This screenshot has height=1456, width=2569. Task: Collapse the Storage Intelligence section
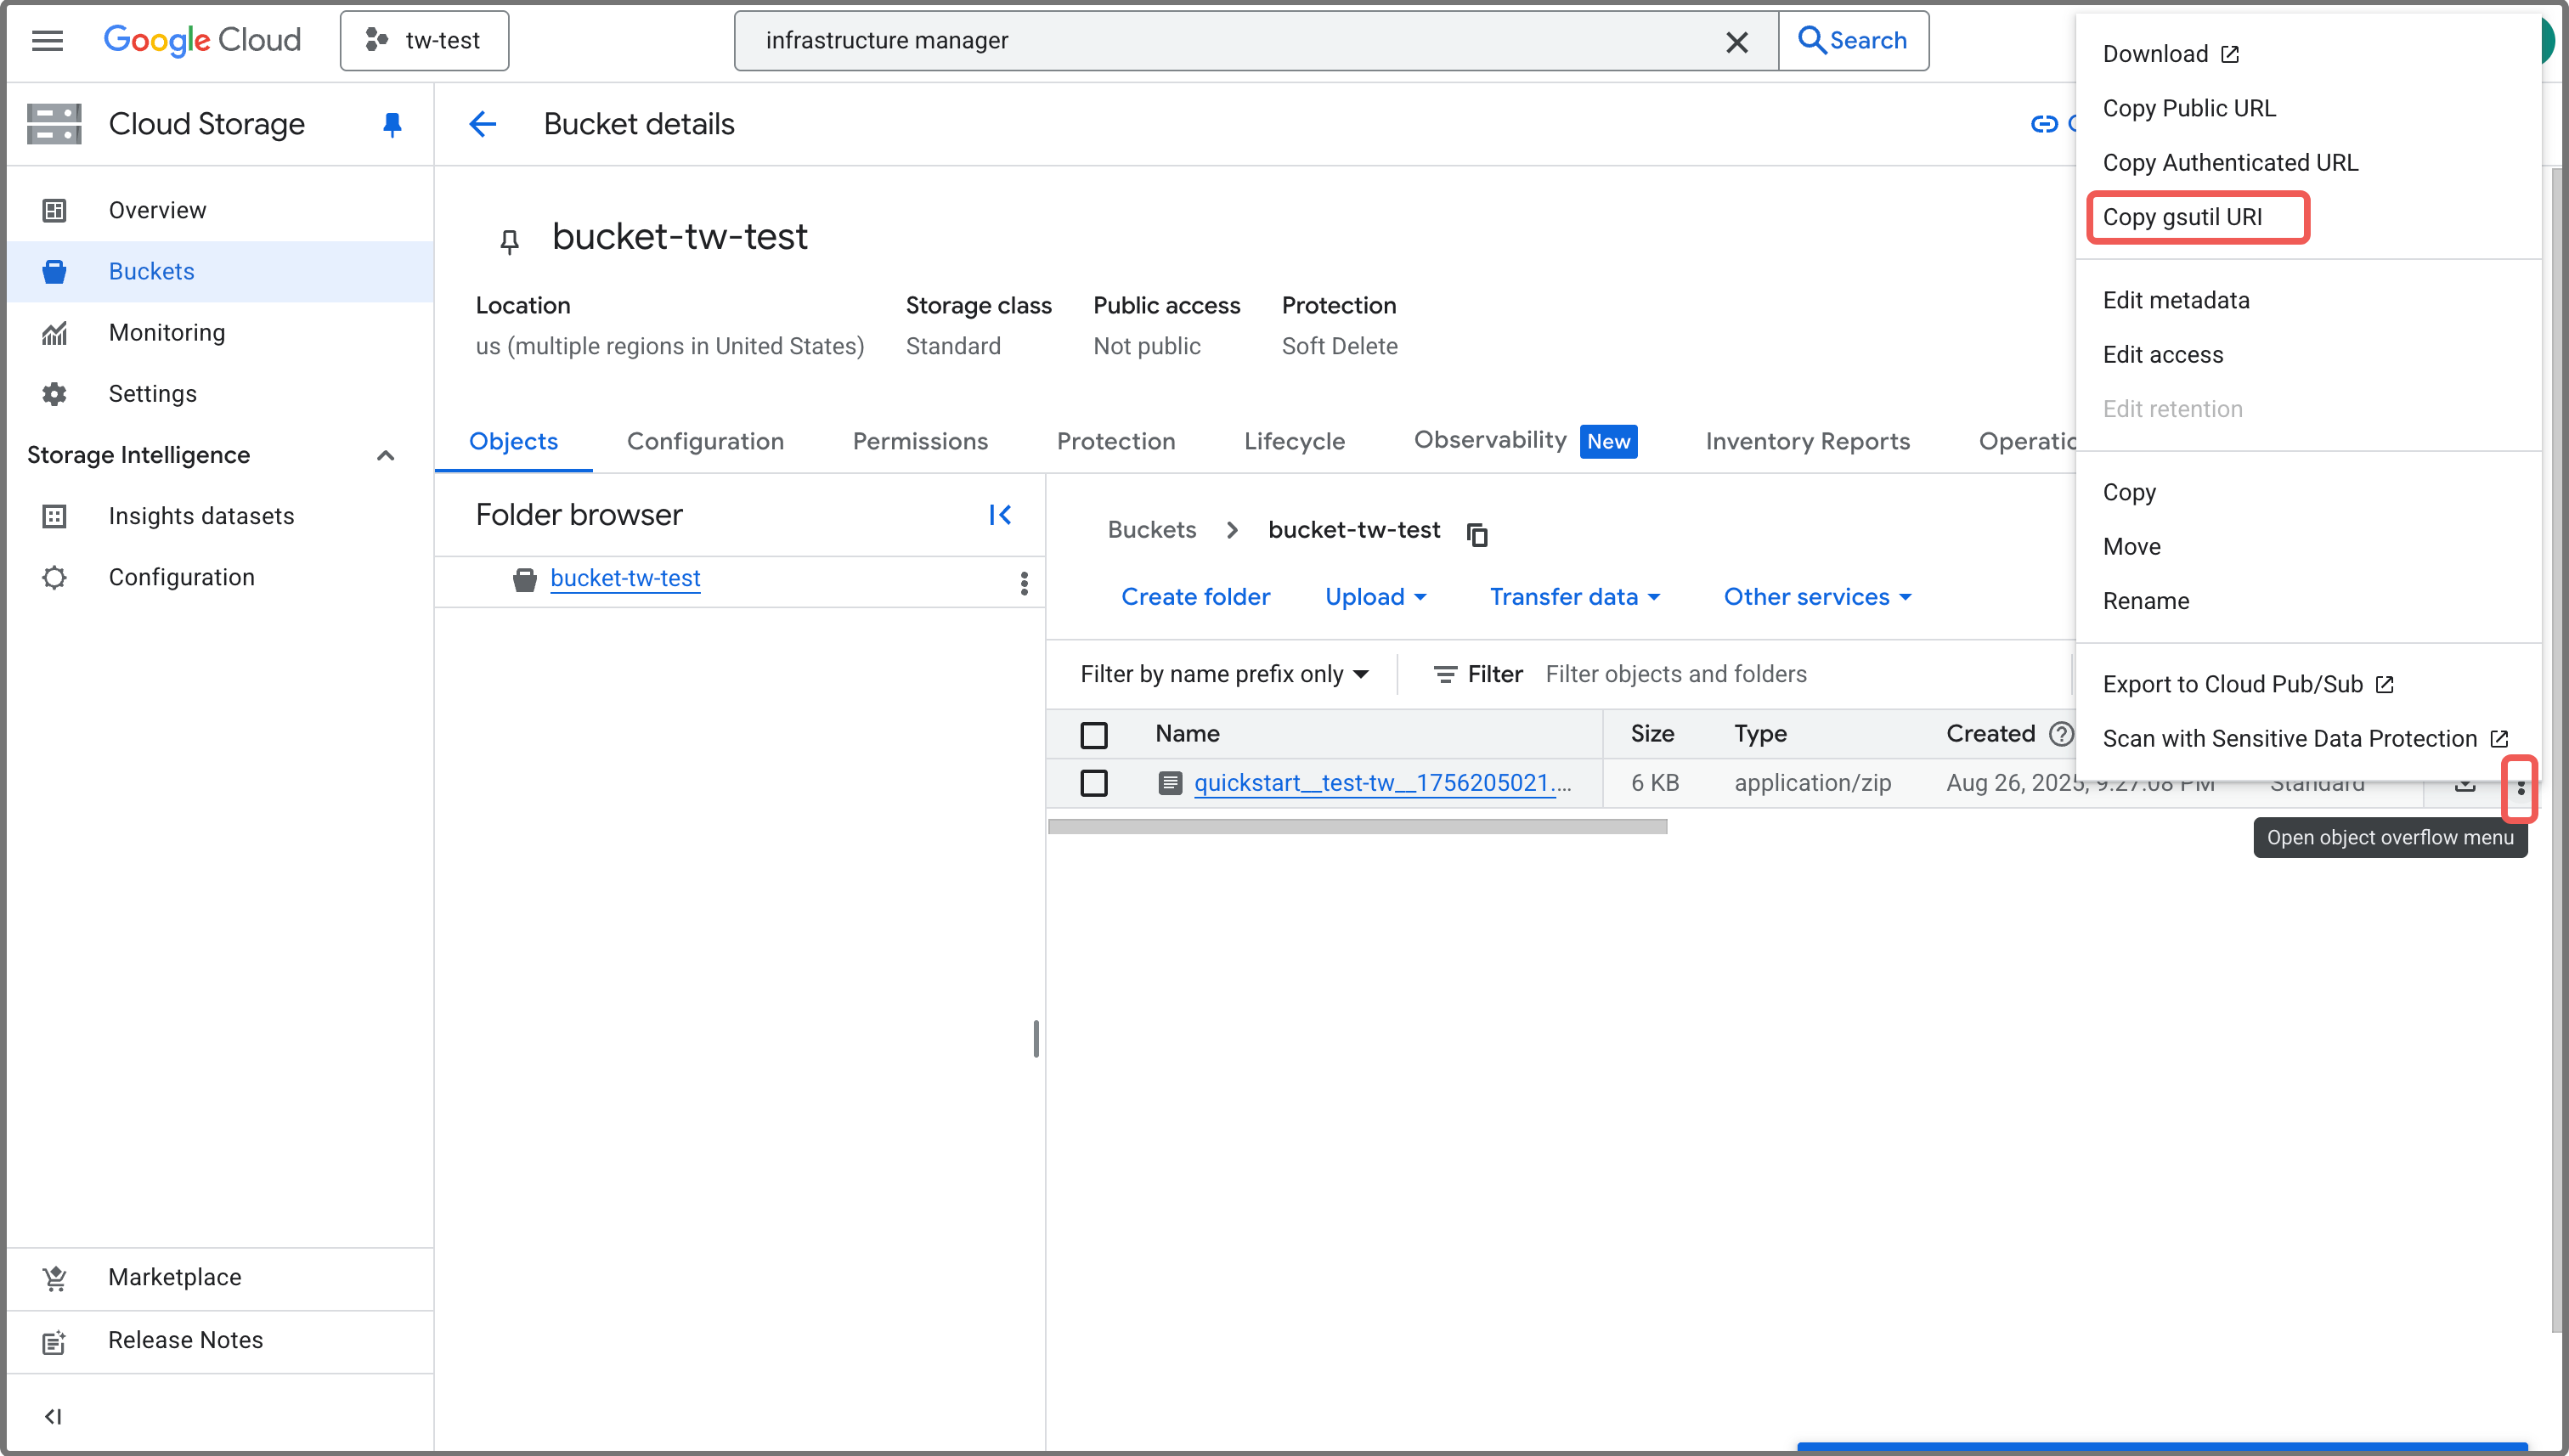point(385,455)
